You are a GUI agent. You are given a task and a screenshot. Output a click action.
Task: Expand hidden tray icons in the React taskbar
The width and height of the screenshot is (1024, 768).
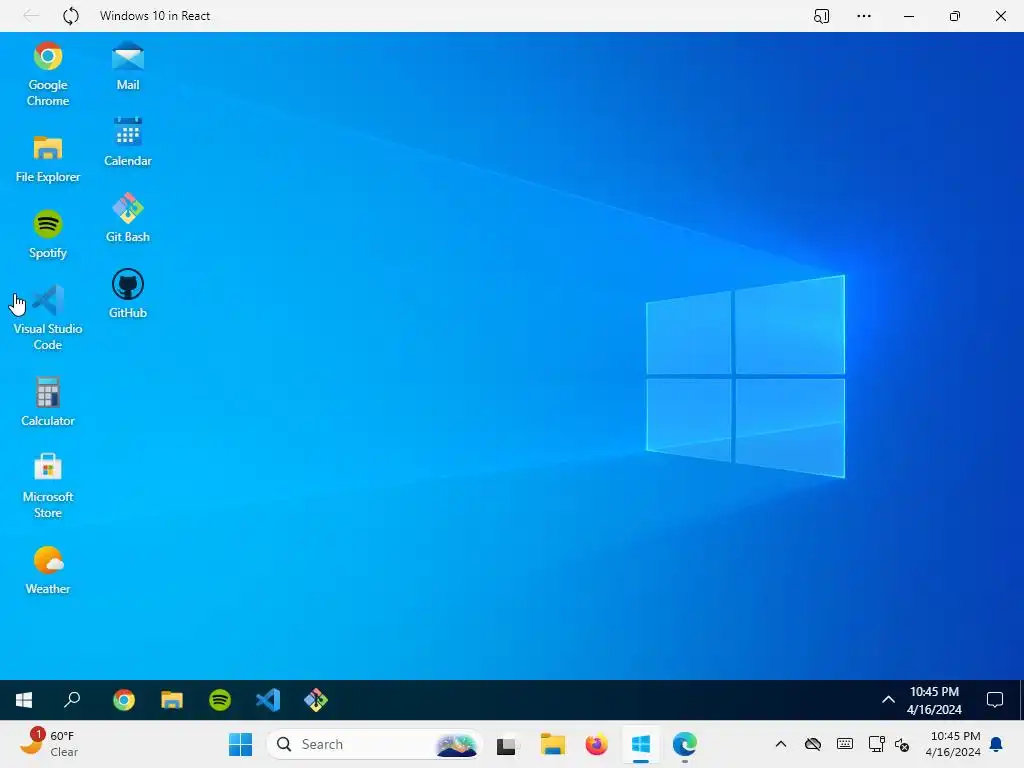888,700
